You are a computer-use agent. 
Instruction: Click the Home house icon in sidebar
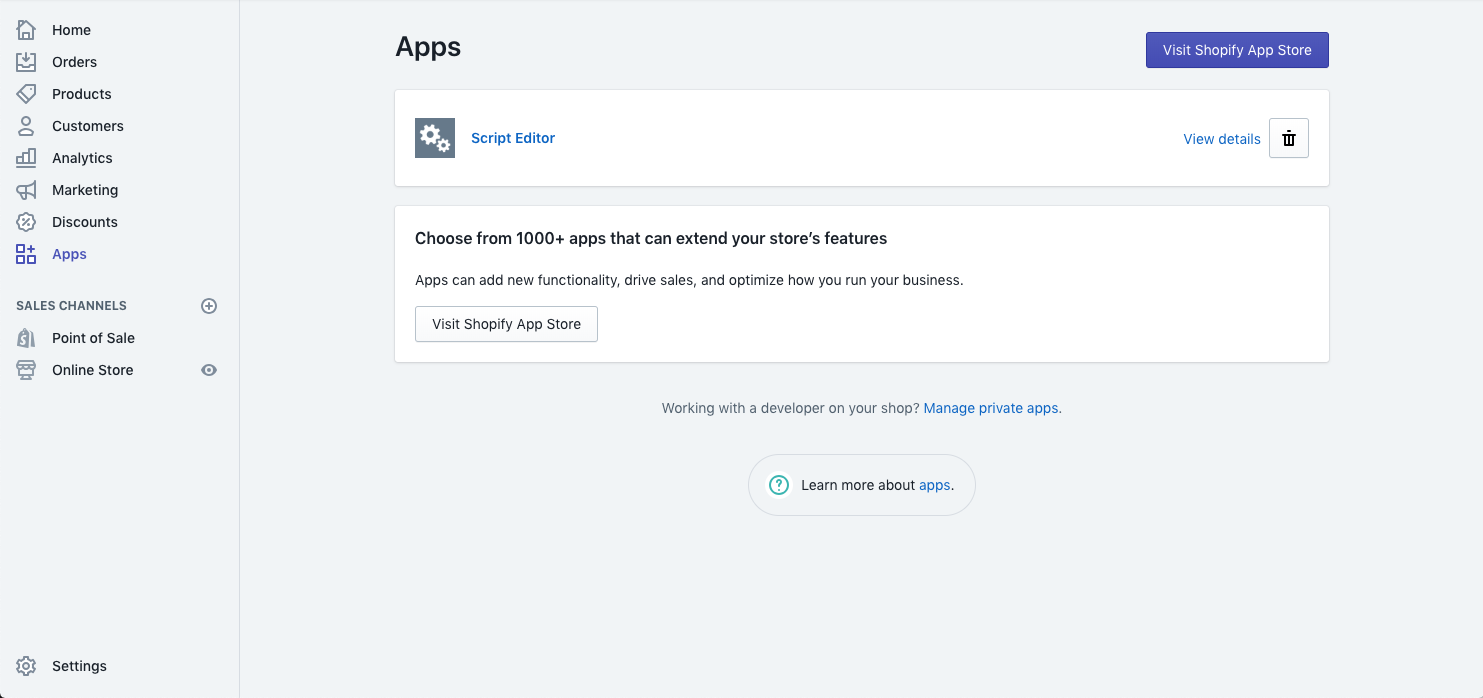[26, 30]
